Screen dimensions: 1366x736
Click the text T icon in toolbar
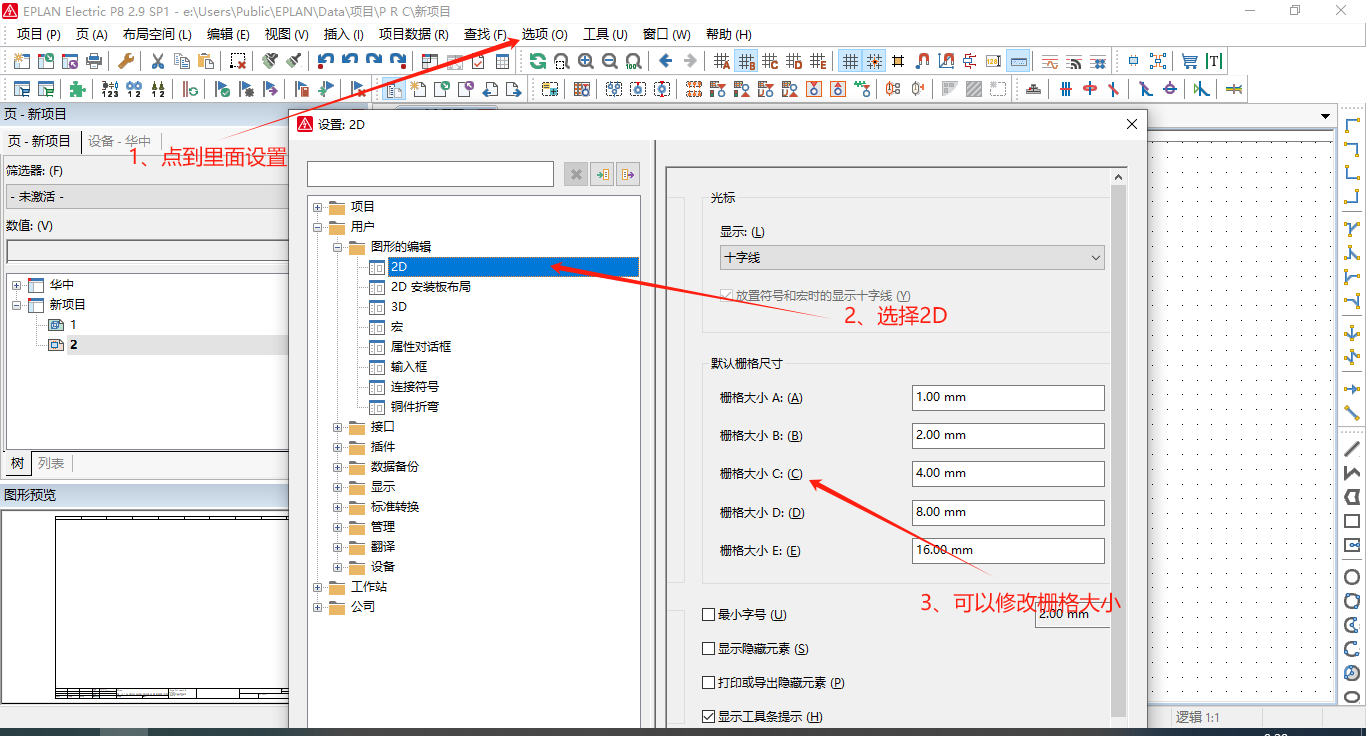[x=1213, y=61]
